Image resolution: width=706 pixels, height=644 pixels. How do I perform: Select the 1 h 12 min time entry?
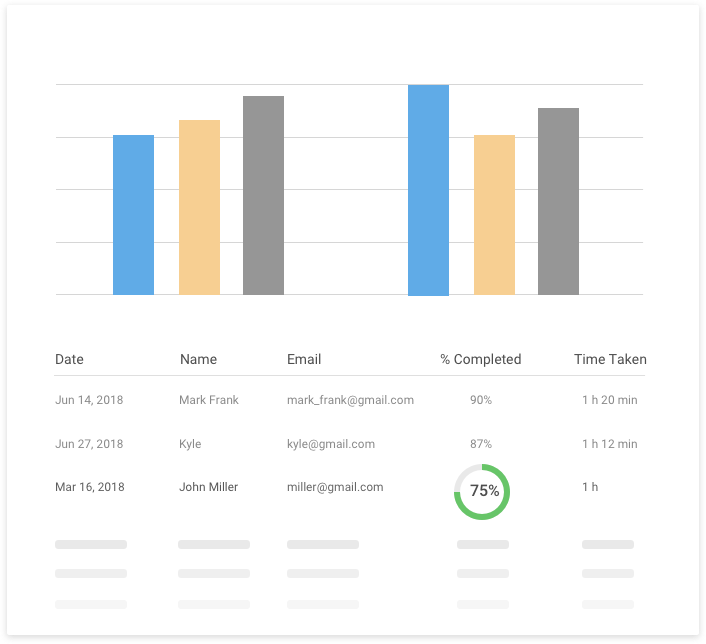(610, 444)
